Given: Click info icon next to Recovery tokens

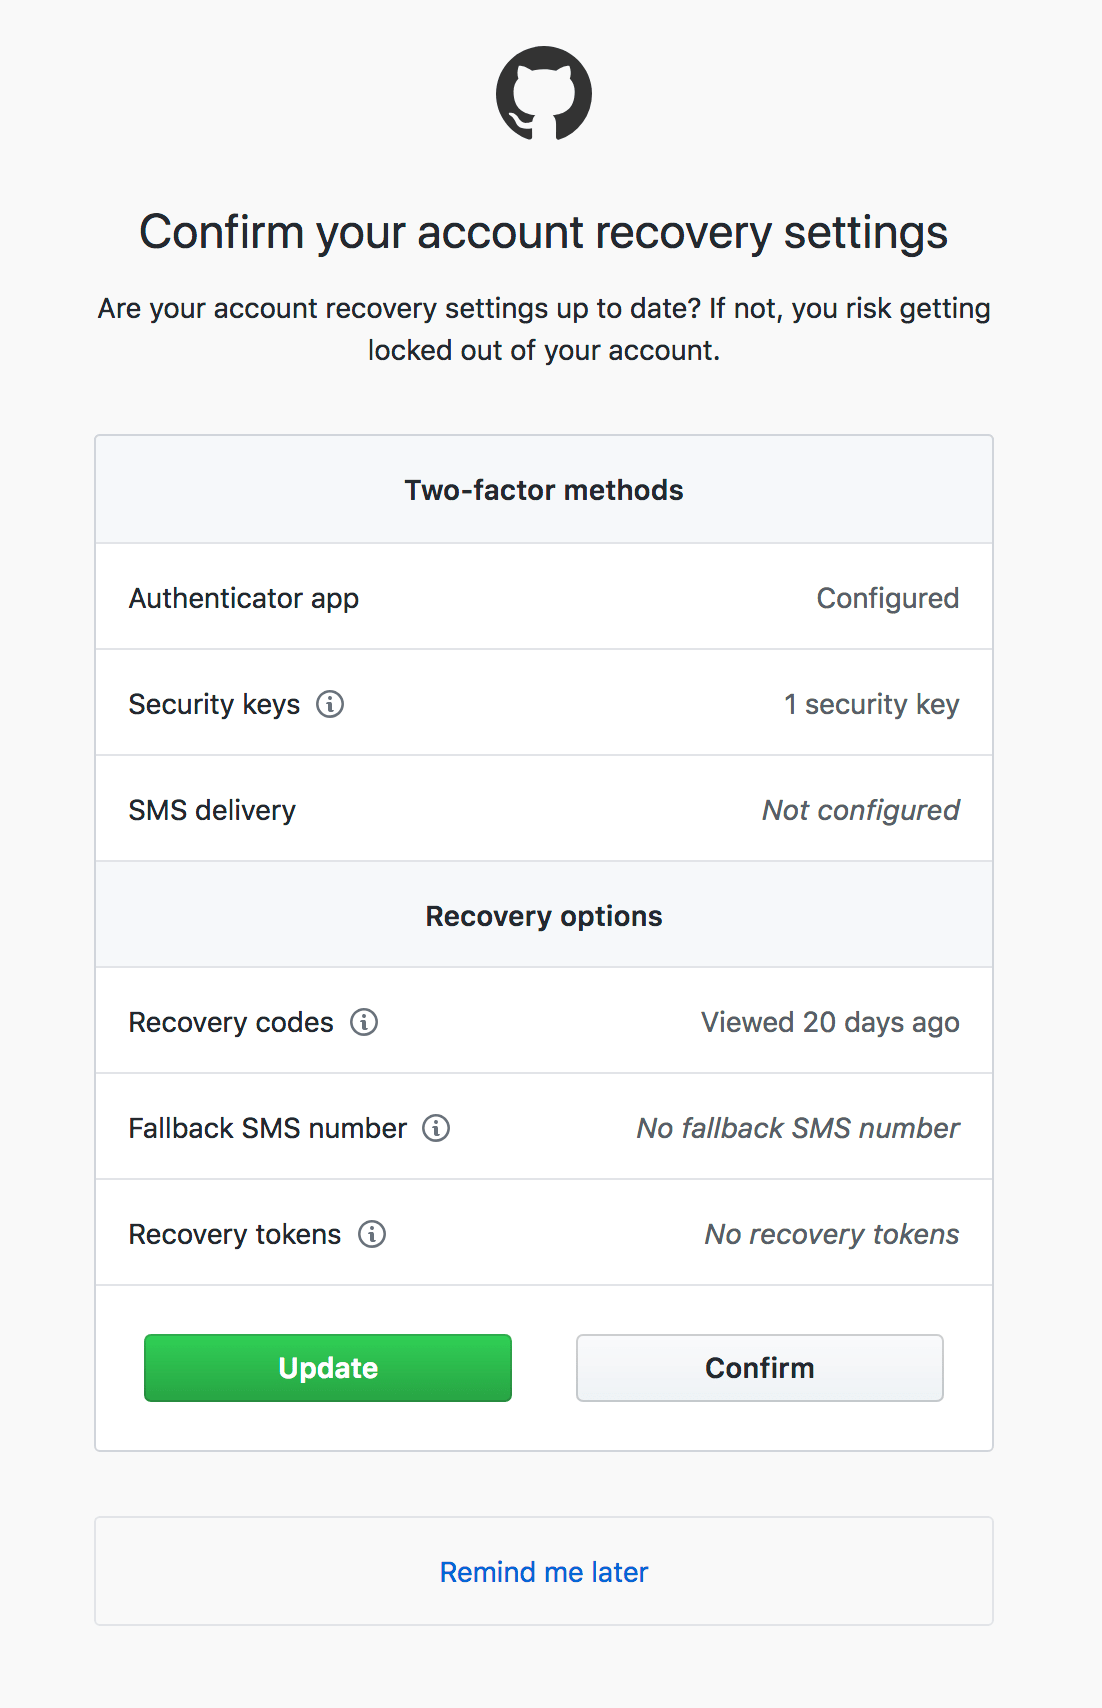Looking at the screenshot, I should coord(372,1234).
